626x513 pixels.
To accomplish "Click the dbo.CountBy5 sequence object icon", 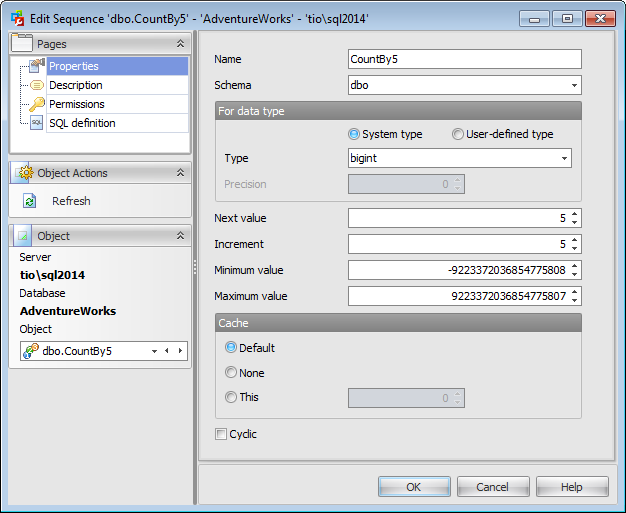I will 31,351.
